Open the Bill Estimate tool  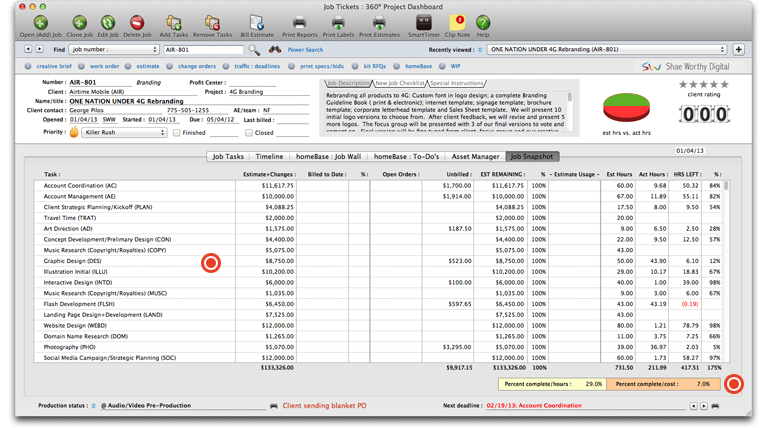tap(256, 23)
